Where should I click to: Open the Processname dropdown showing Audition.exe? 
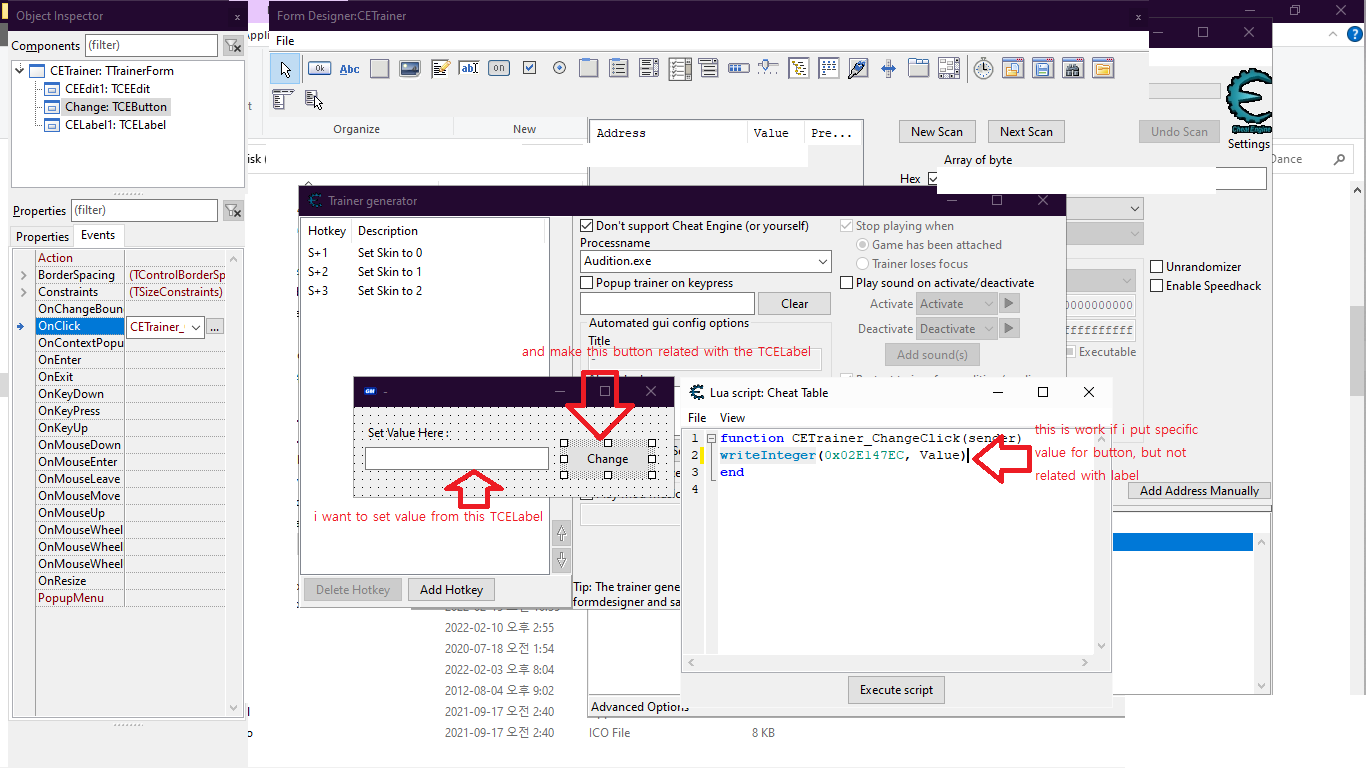pos(823,262)
